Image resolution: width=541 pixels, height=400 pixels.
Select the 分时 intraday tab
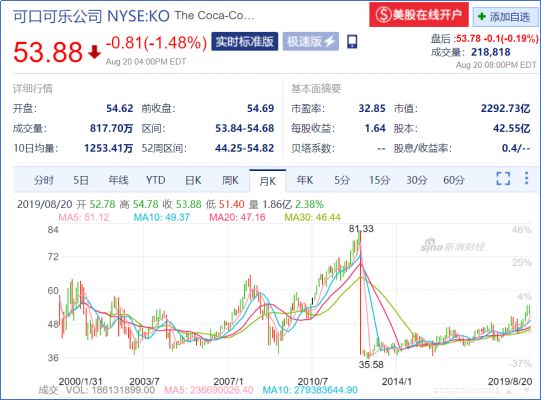point(44,180)
